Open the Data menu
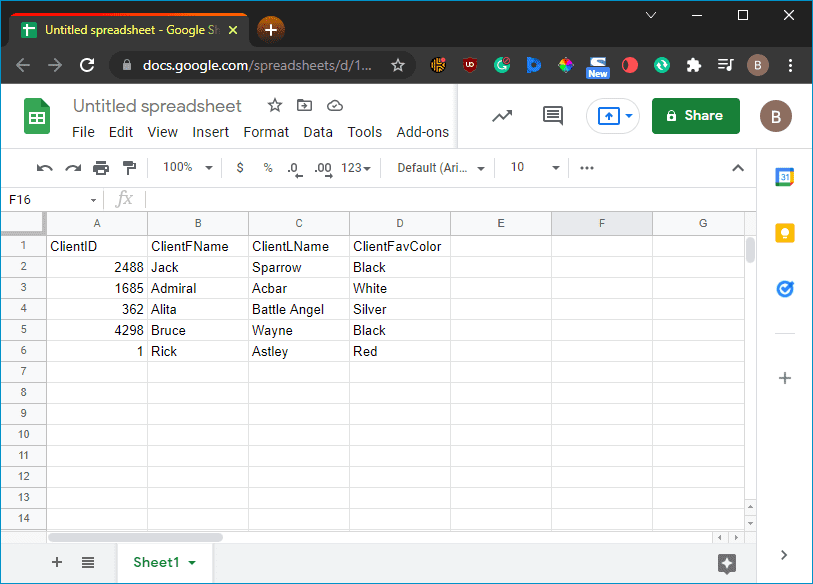813x584 pixels. tap(318, 132)
